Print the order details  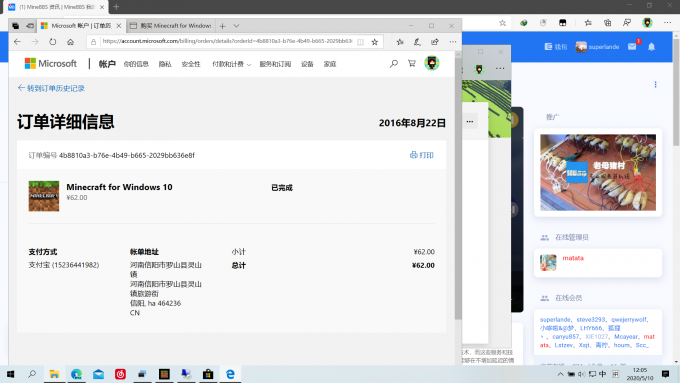[422, 155]
